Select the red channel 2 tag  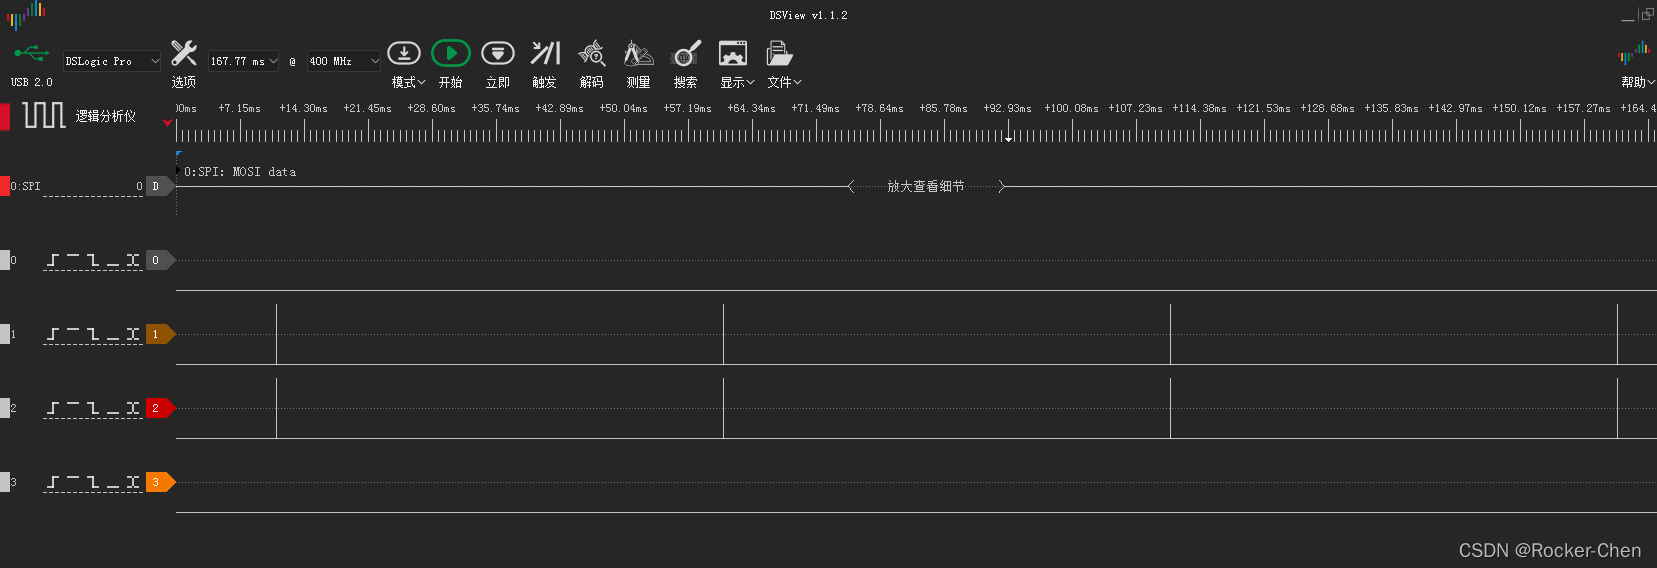click(x=160, y=408)
